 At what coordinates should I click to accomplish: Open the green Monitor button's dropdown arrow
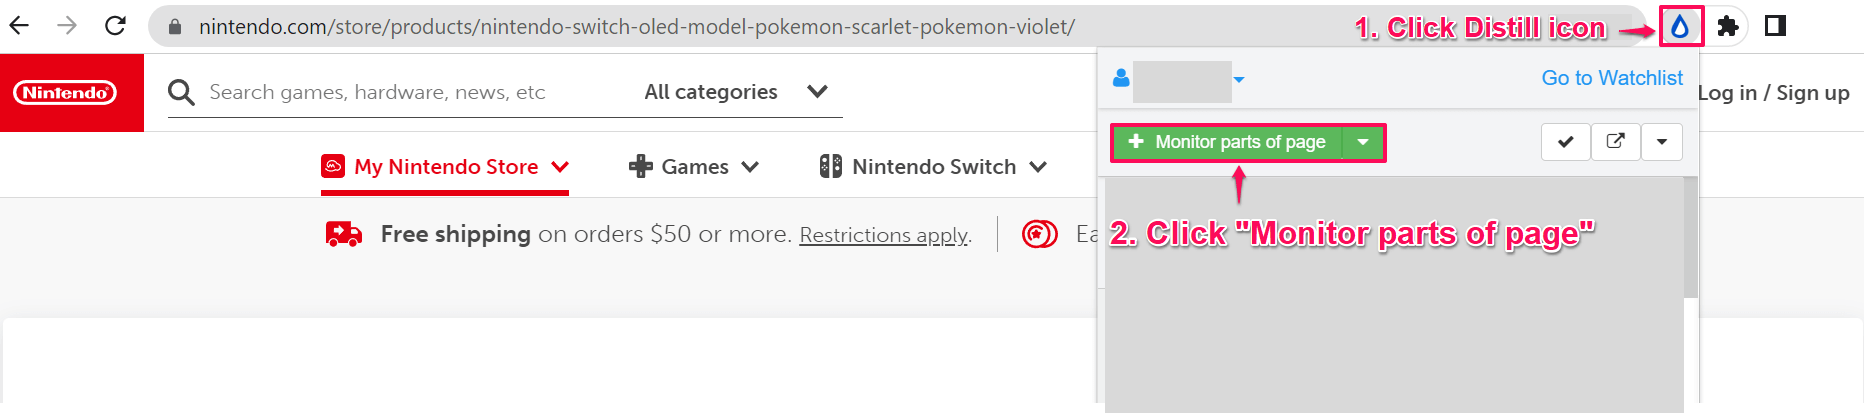pyautogui.click(x=1363, y=142)
